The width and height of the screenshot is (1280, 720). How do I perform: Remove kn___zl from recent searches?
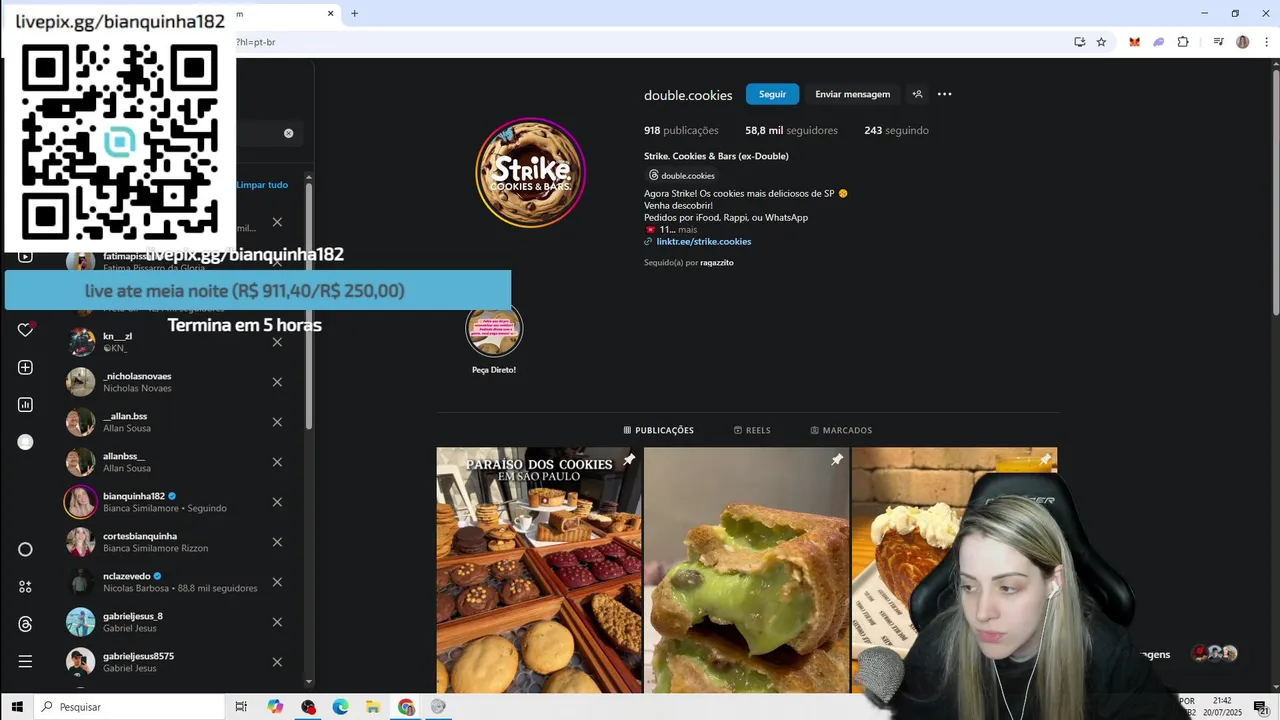[x=277, y=342]
